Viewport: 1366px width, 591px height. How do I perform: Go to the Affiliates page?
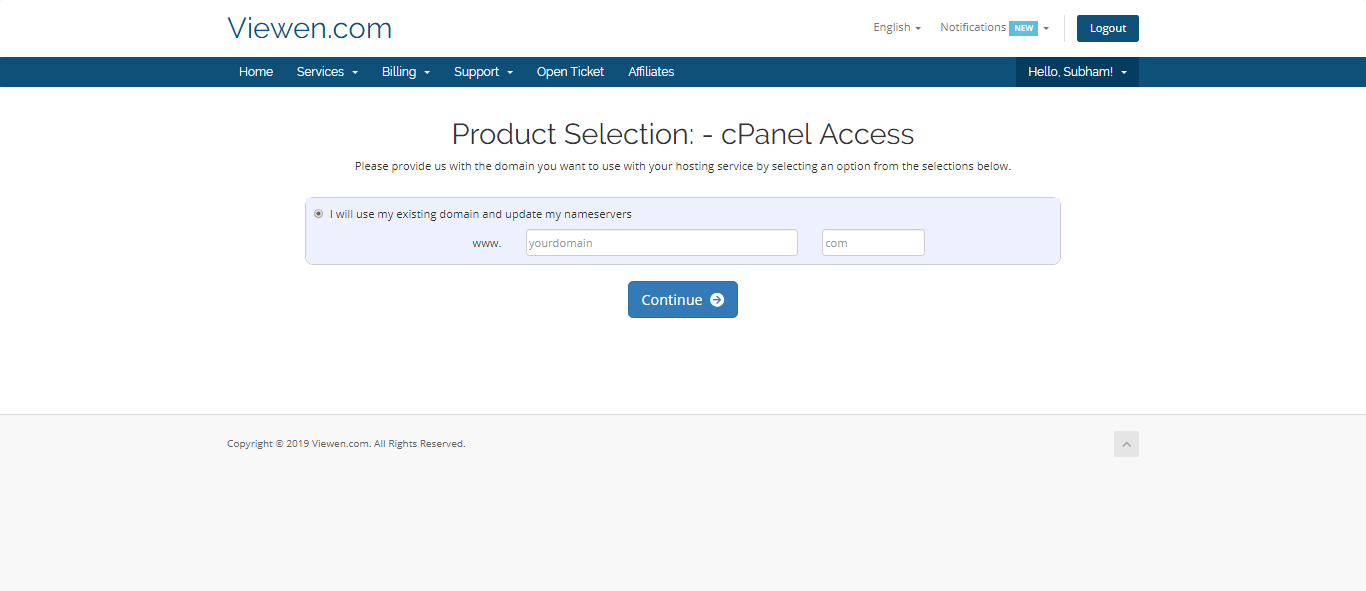click(x=651, y=72)
